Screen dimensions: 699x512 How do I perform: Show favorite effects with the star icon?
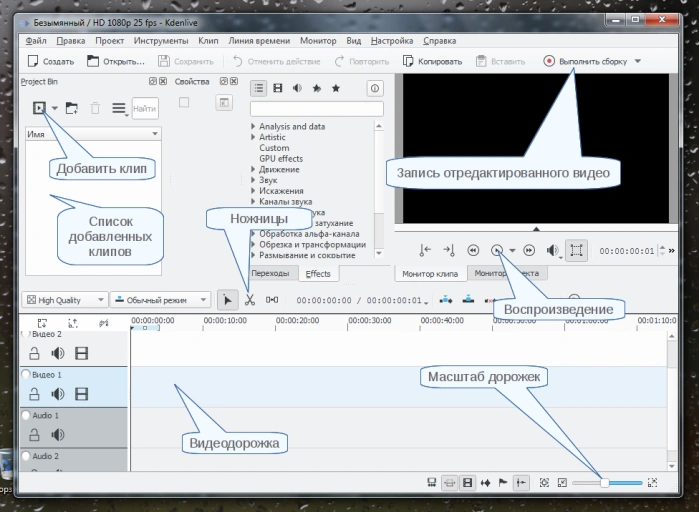tap(336, 88)
